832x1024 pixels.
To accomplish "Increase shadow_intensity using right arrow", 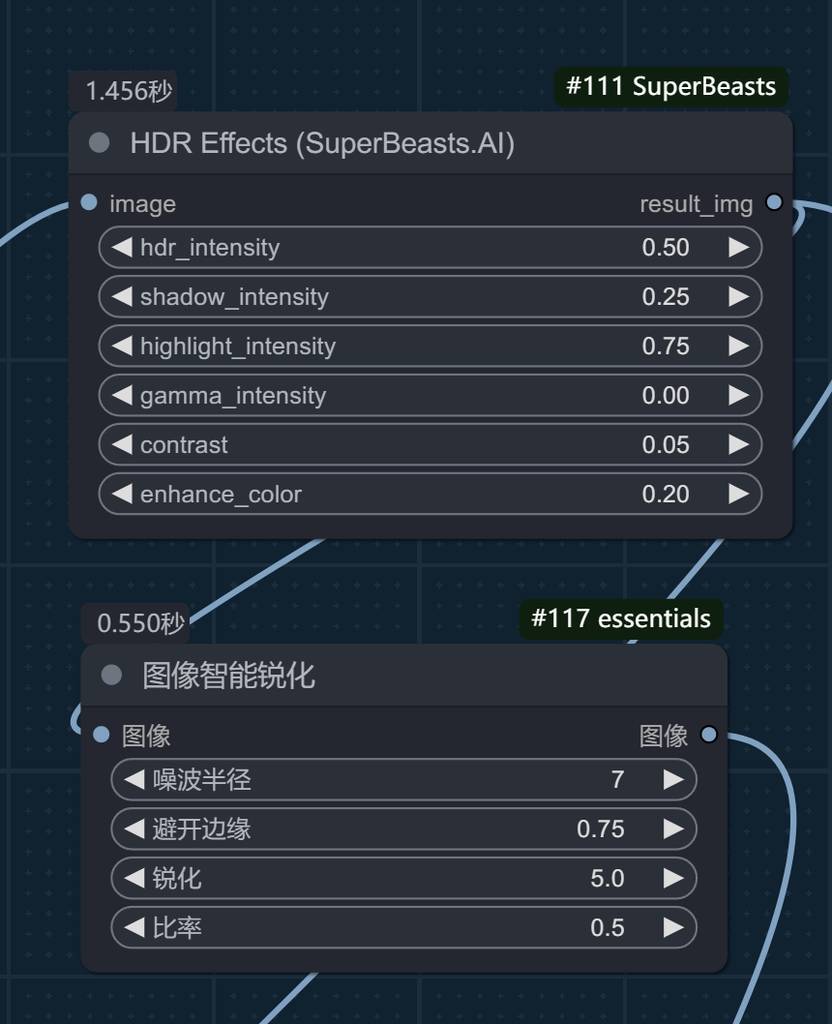I will click(738, 296).
